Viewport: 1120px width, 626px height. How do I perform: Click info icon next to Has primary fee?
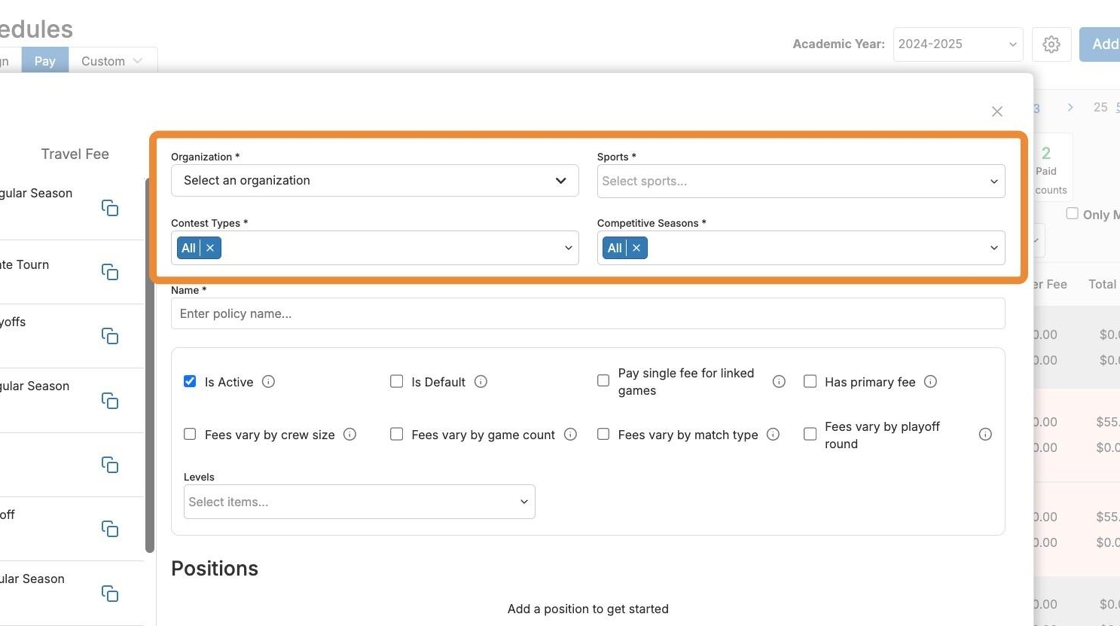[x=930, y=382]
